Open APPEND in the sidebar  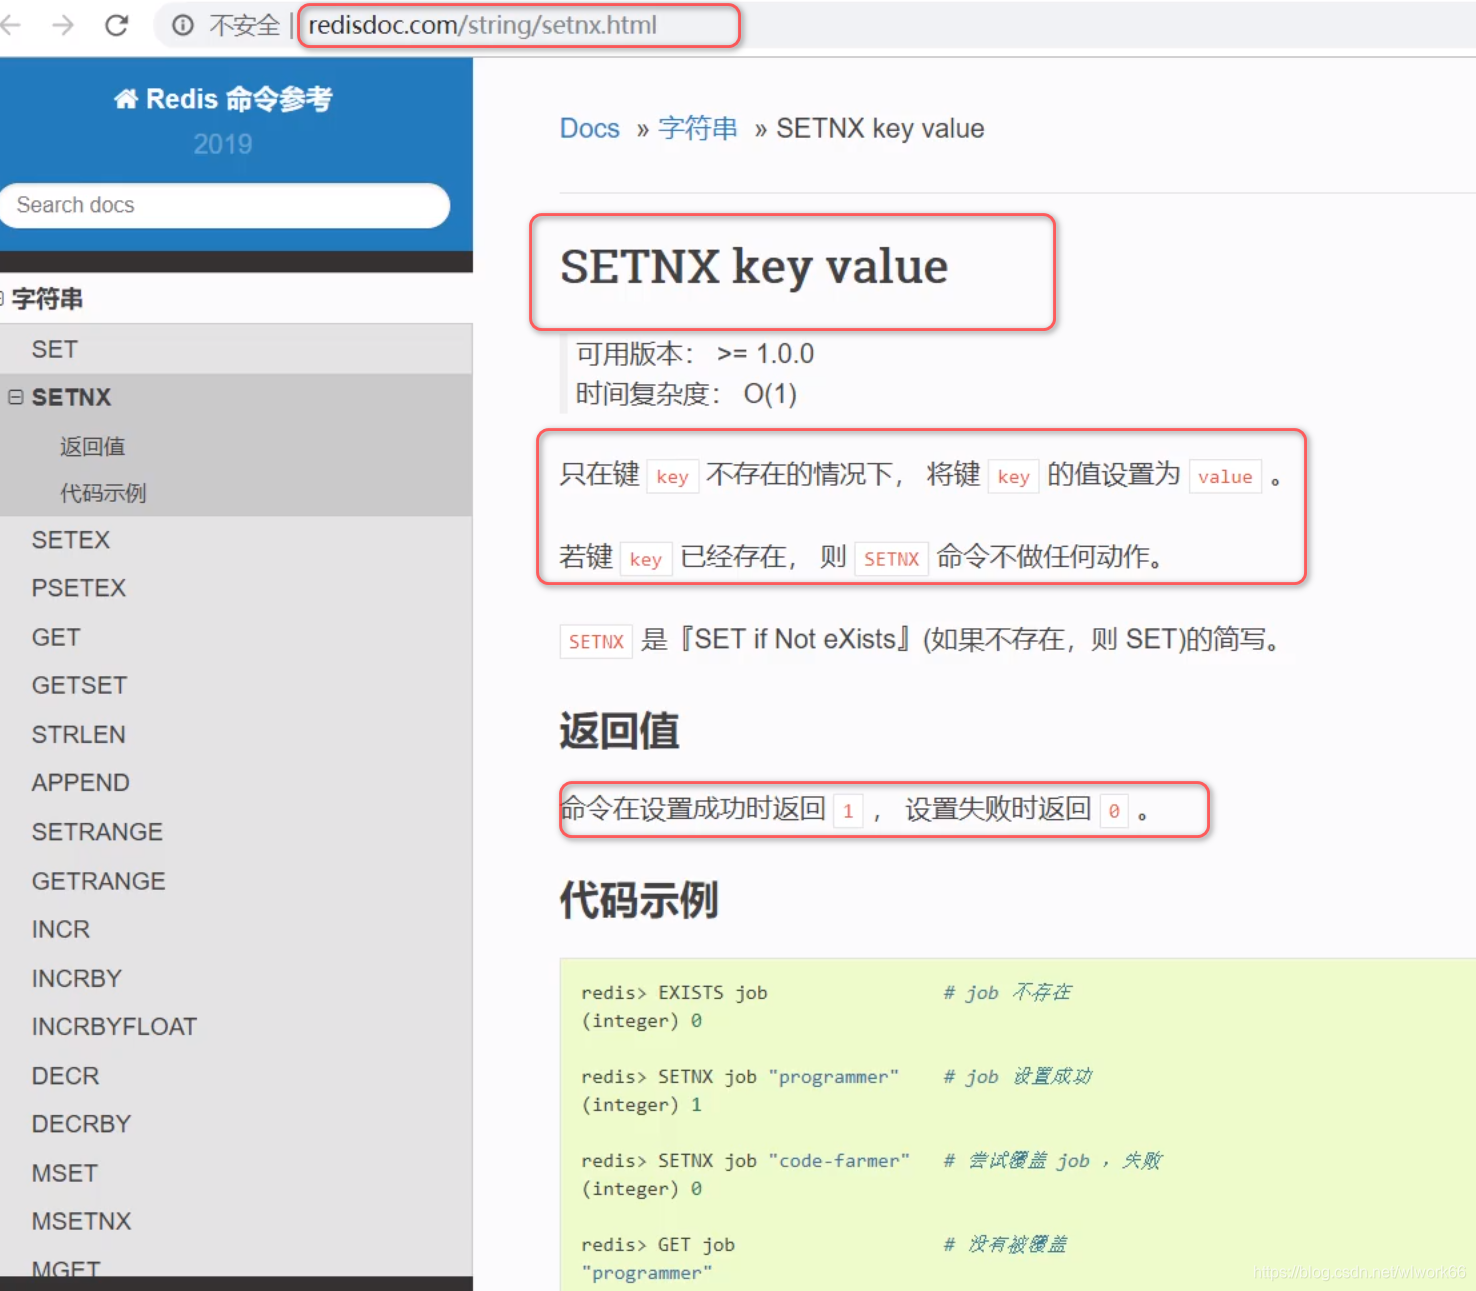(x=81, y=782)
